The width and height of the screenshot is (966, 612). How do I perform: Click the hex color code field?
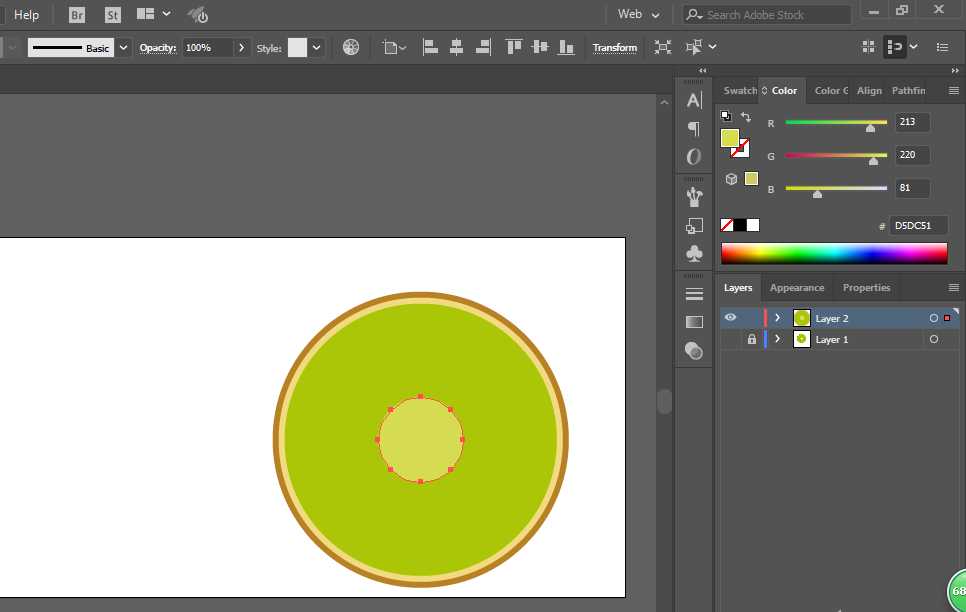point(917,226)
